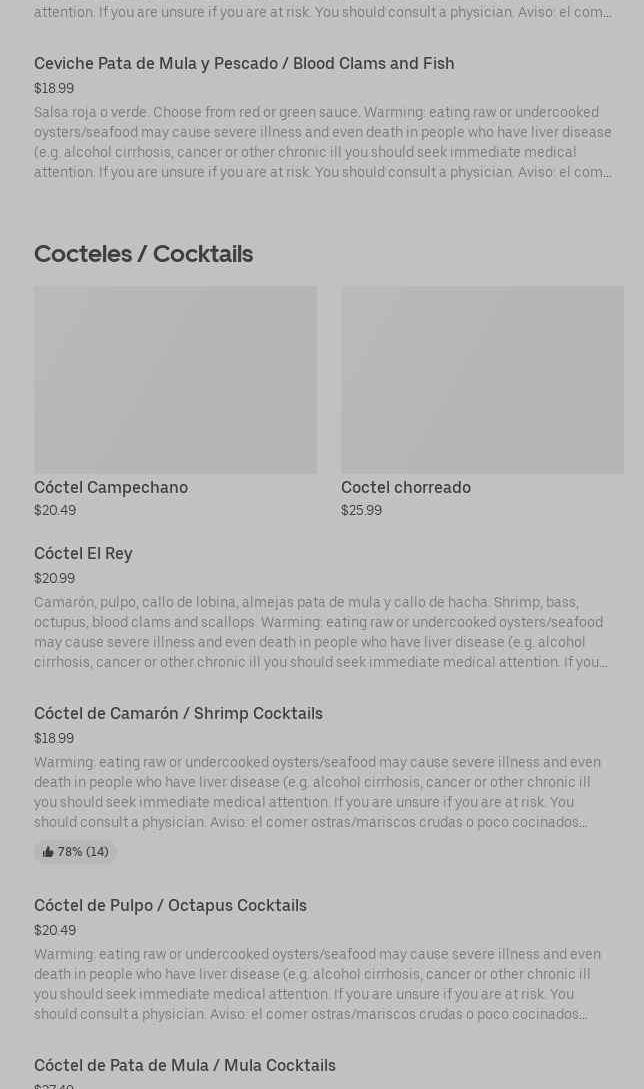The image size is (644, 1089).
Task: Click the $20.49 price under Octapus Cocktails
Action: click(55, 931)
